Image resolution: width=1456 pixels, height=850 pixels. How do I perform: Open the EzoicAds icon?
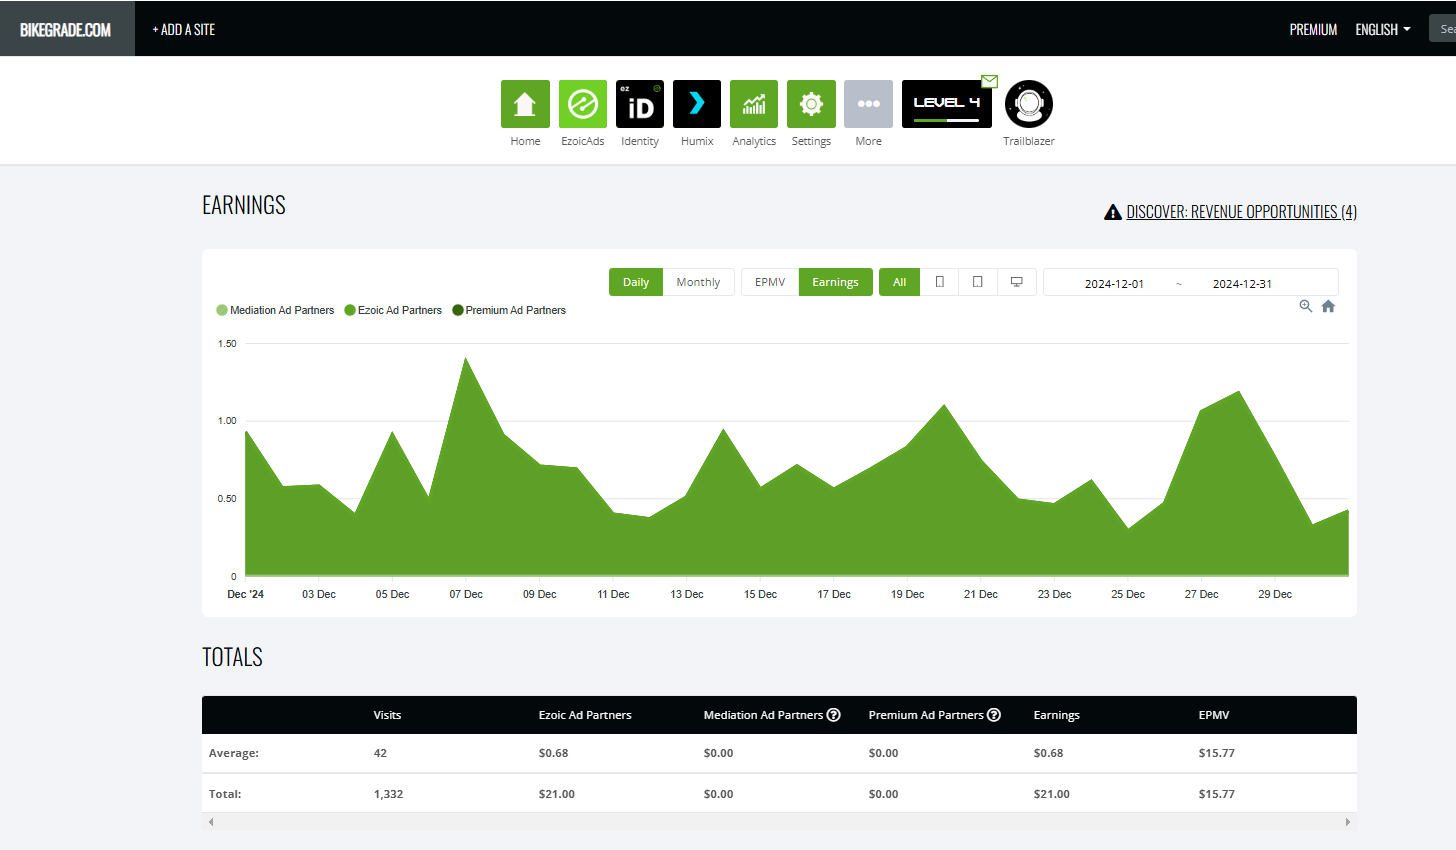pyautogui.click(x=583, y=104)
